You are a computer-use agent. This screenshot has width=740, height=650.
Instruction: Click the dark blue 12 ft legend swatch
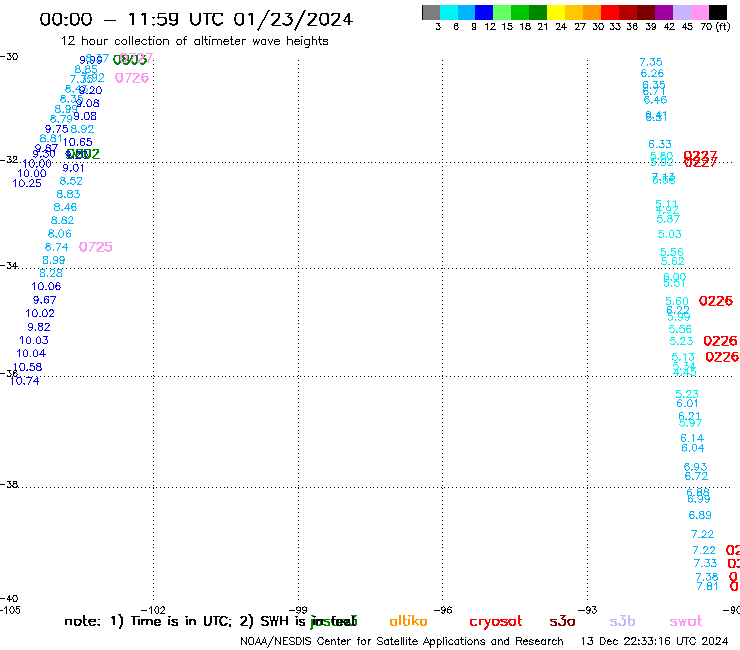(485, 12)
